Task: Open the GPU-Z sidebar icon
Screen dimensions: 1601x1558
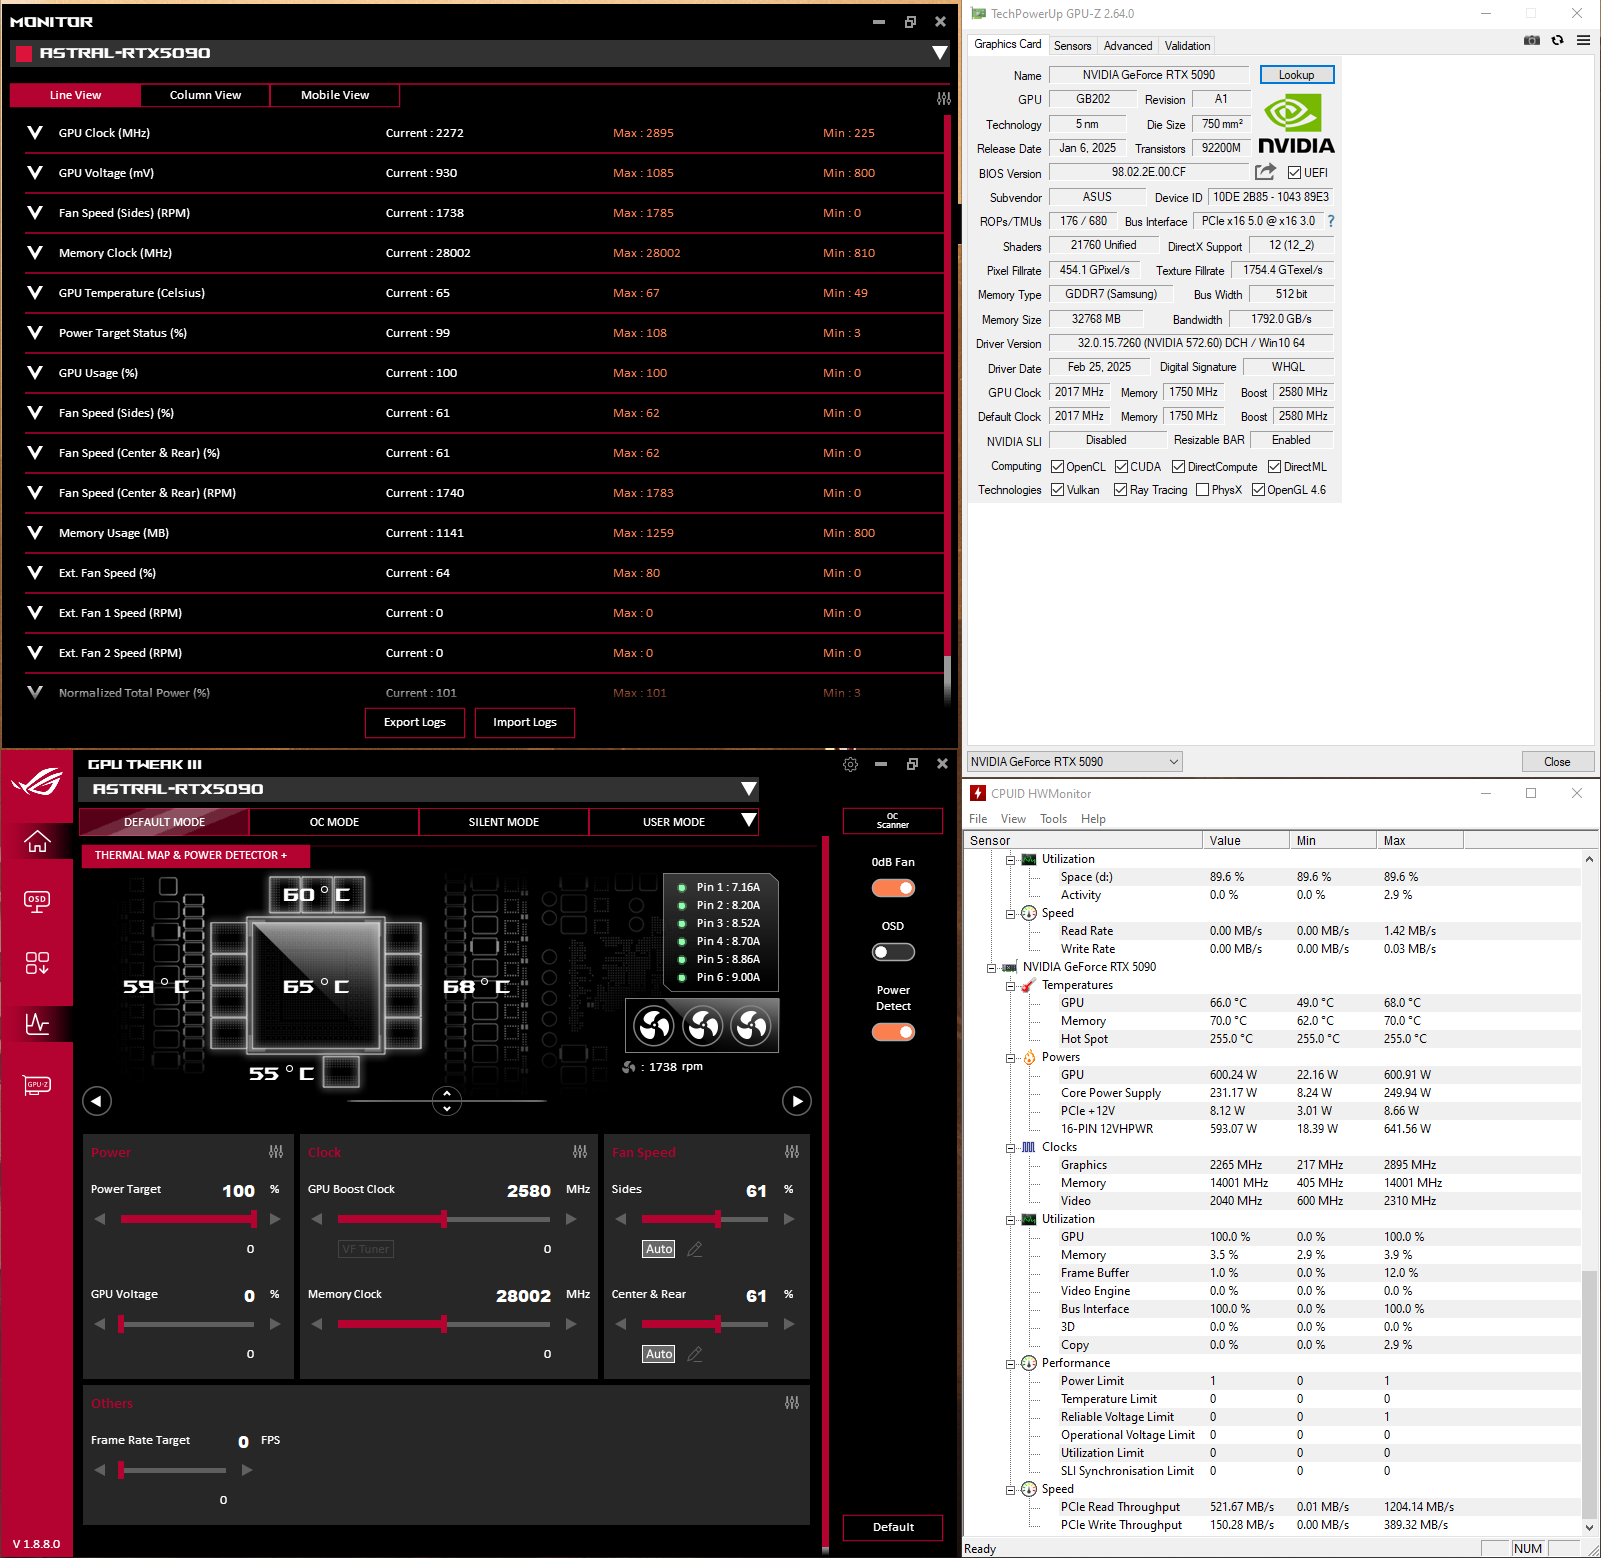Action: [37, 1085]
